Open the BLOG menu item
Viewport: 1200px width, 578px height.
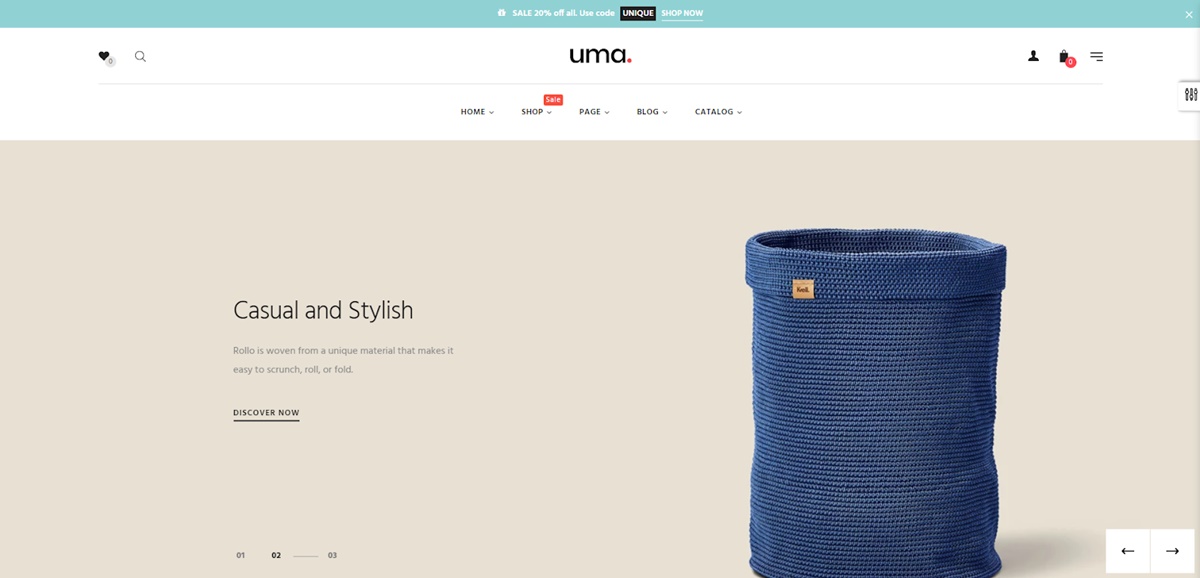coord(652,112)
